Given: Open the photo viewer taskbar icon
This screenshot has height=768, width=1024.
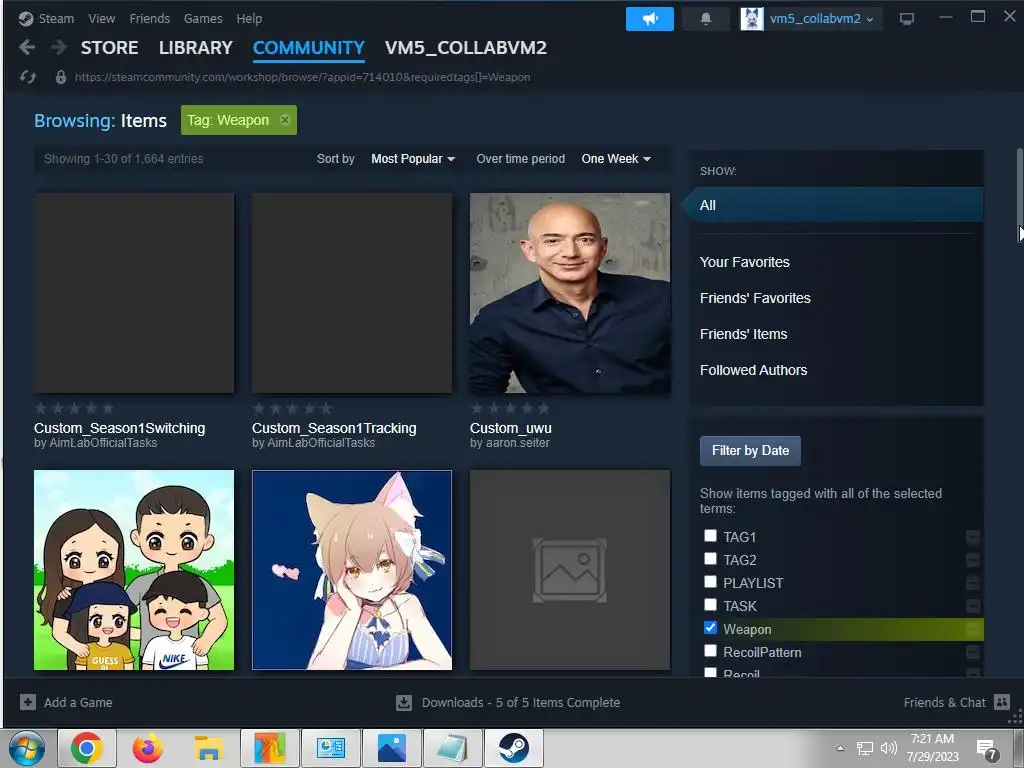Looking at the screenshot, I should 392,748.
